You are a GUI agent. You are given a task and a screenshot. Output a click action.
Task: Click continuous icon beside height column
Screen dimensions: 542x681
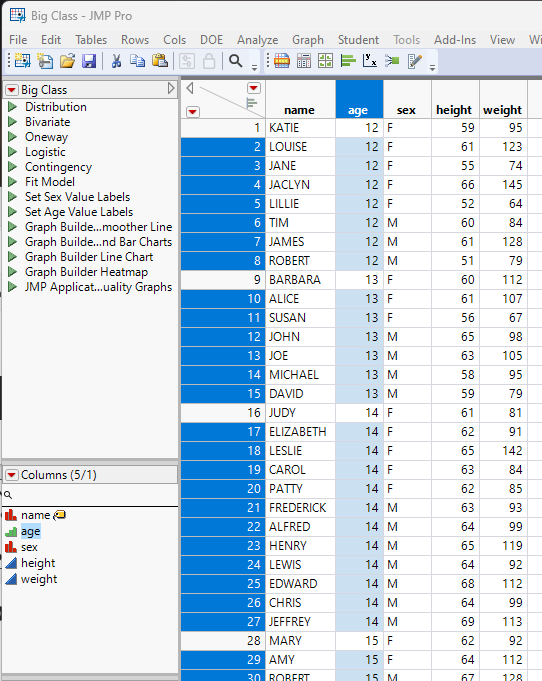[x=11, y=563]
